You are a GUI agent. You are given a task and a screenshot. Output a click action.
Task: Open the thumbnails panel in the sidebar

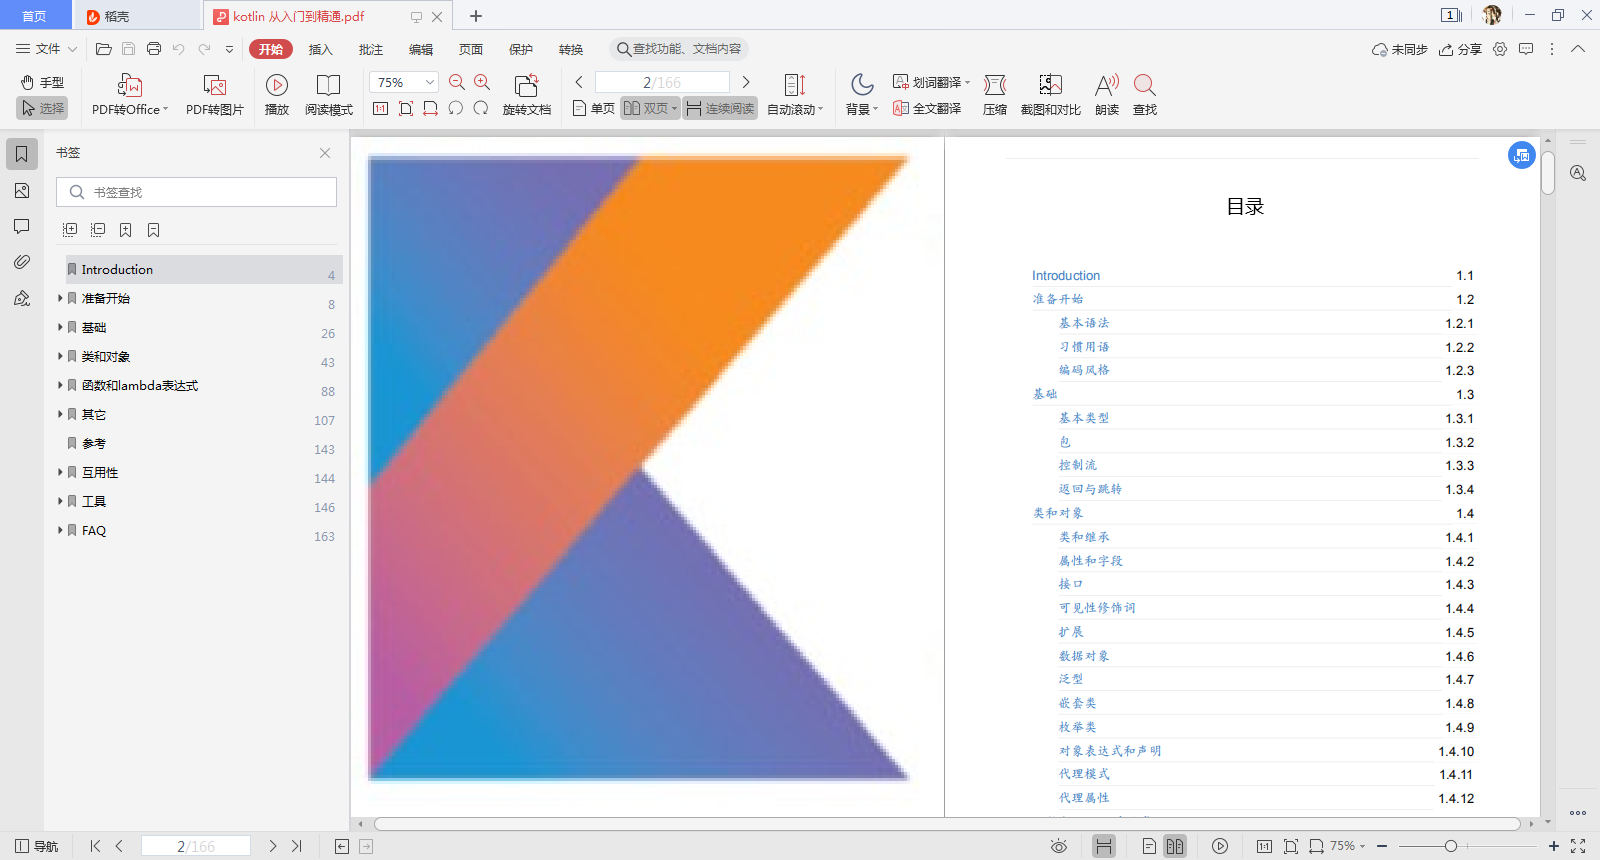coord(21,190)
